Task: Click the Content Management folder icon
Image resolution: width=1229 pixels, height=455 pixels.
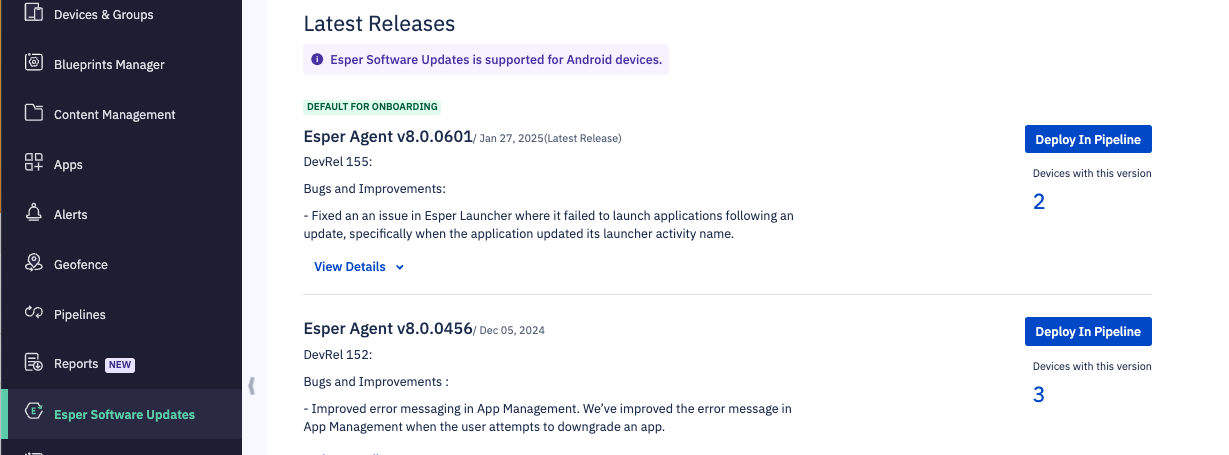Action: [x=34, y=114]
